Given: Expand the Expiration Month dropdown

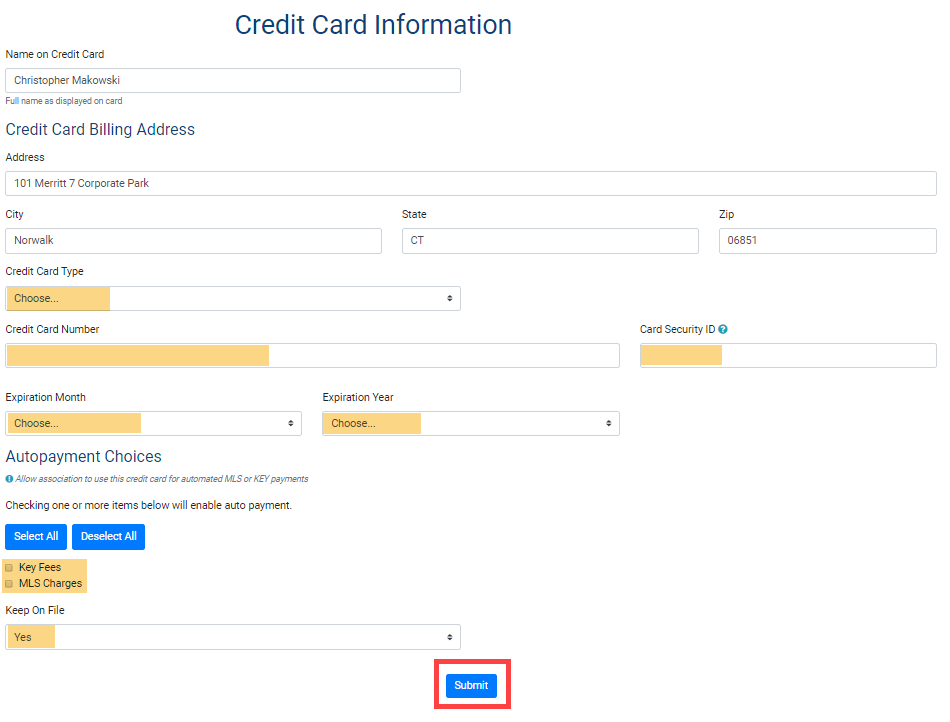Looking at the screenshot, I should click(x=153, y=423).
